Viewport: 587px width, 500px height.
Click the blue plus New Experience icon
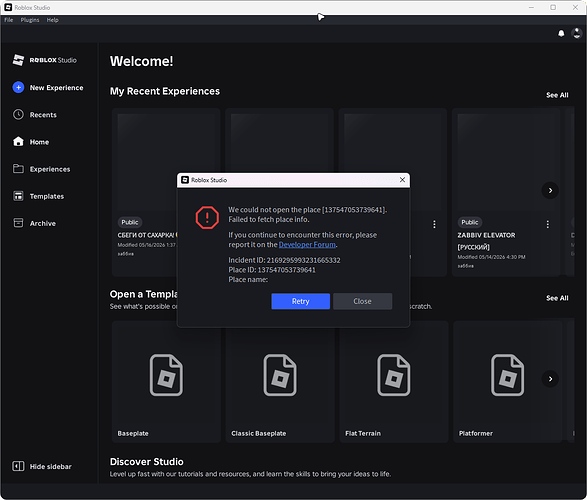coord(18,87)
